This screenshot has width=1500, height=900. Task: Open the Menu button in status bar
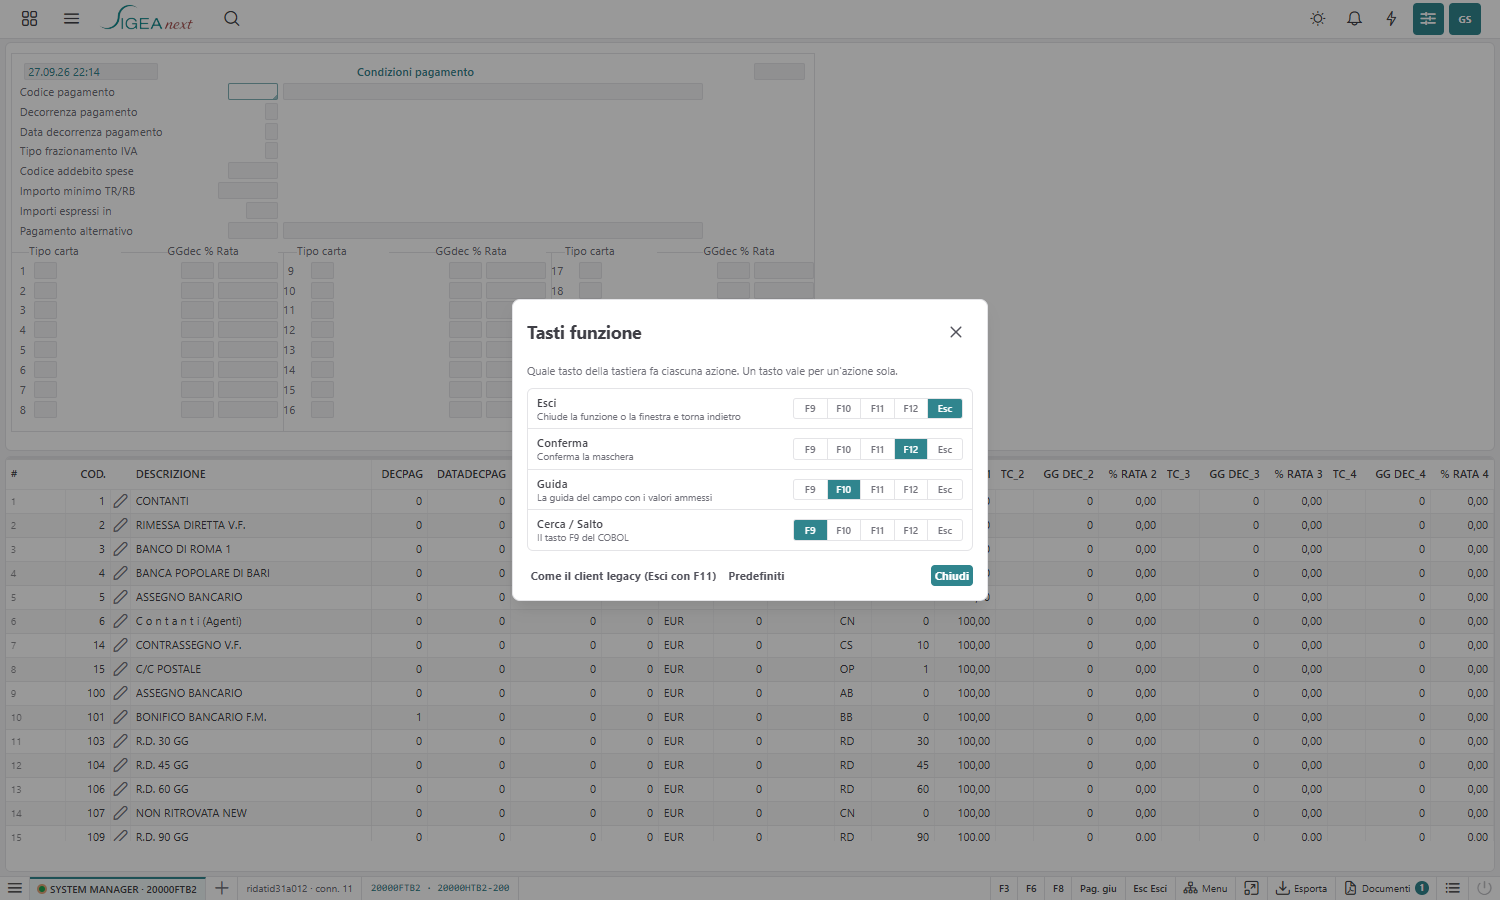tap(1205, 888)
